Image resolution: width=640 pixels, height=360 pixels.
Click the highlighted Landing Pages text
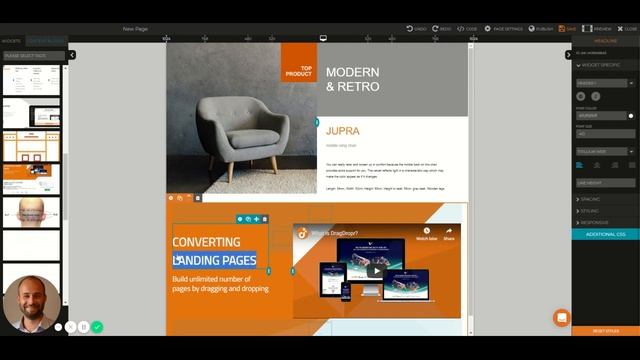(214, 260)
